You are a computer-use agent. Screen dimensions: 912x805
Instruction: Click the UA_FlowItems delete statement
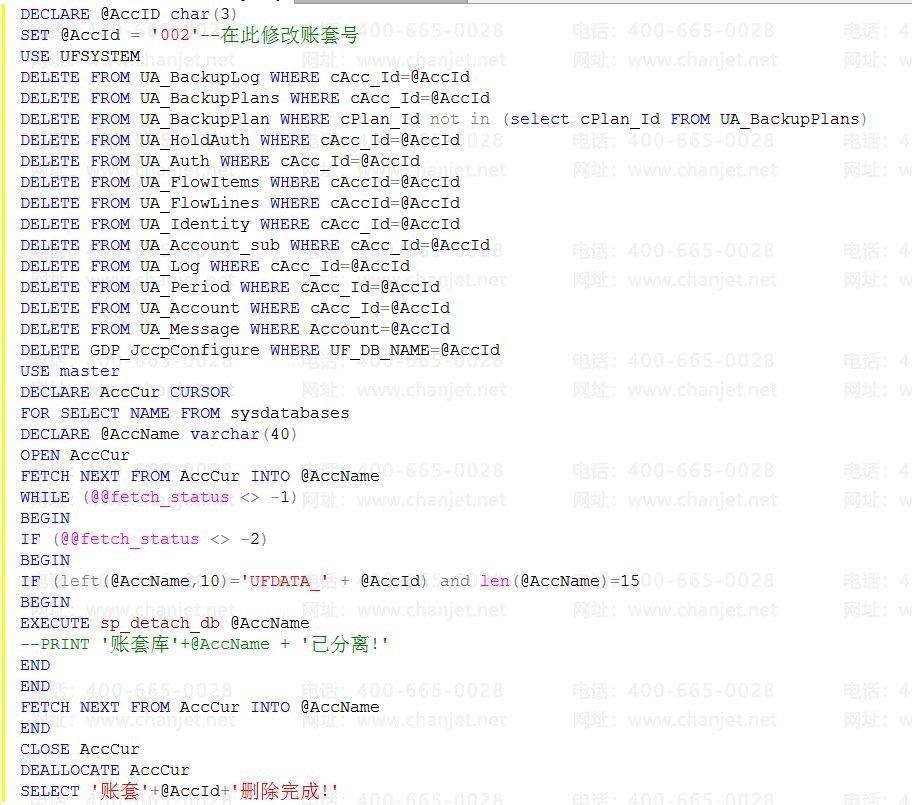[x=240, y=181]
